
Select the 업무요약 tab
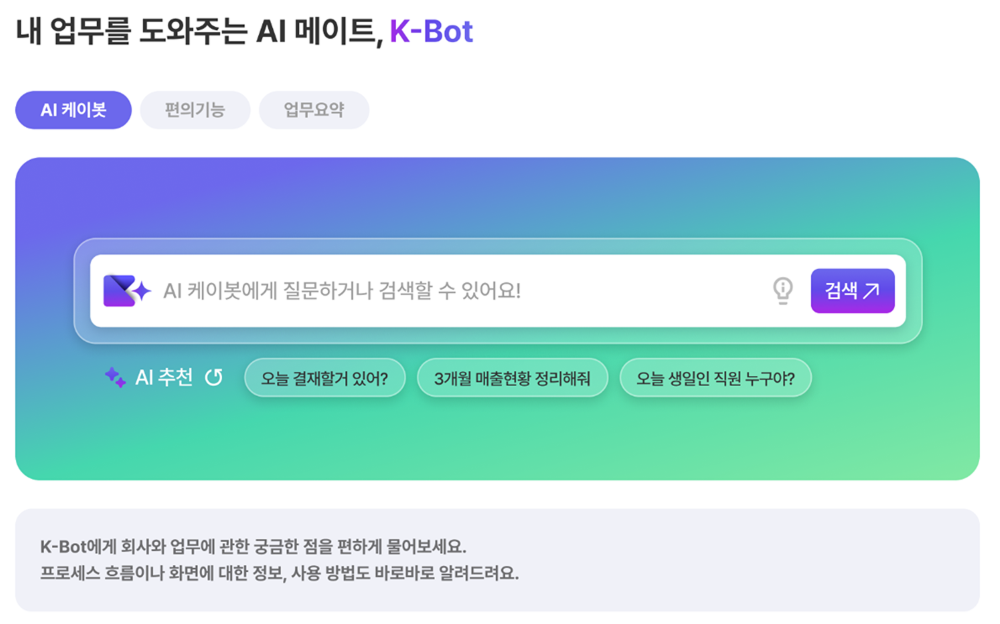tap(314, 110)
